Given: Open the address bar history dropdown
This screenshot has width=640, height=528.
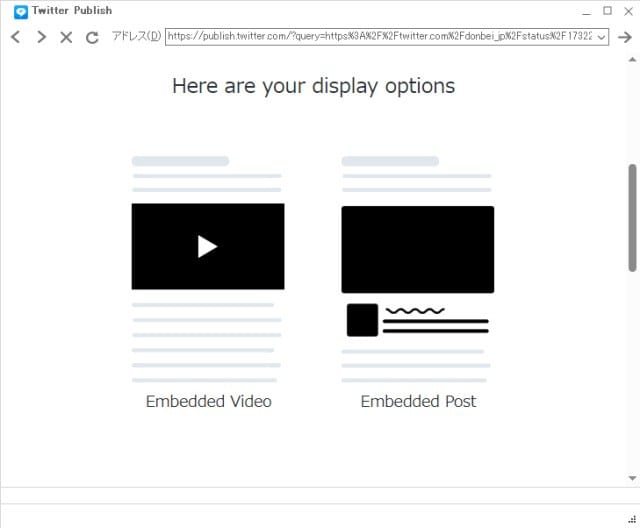Looking at the screenshot, I should (x=601, y=37).
